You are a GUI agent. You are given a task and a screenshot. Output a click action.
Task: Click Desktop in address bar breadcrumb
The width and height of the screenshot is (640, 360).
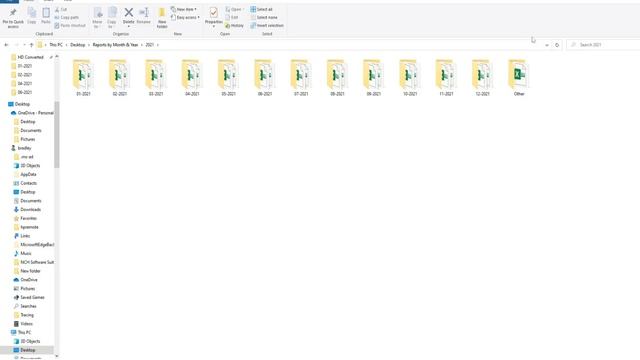click(x=78, y=45)
